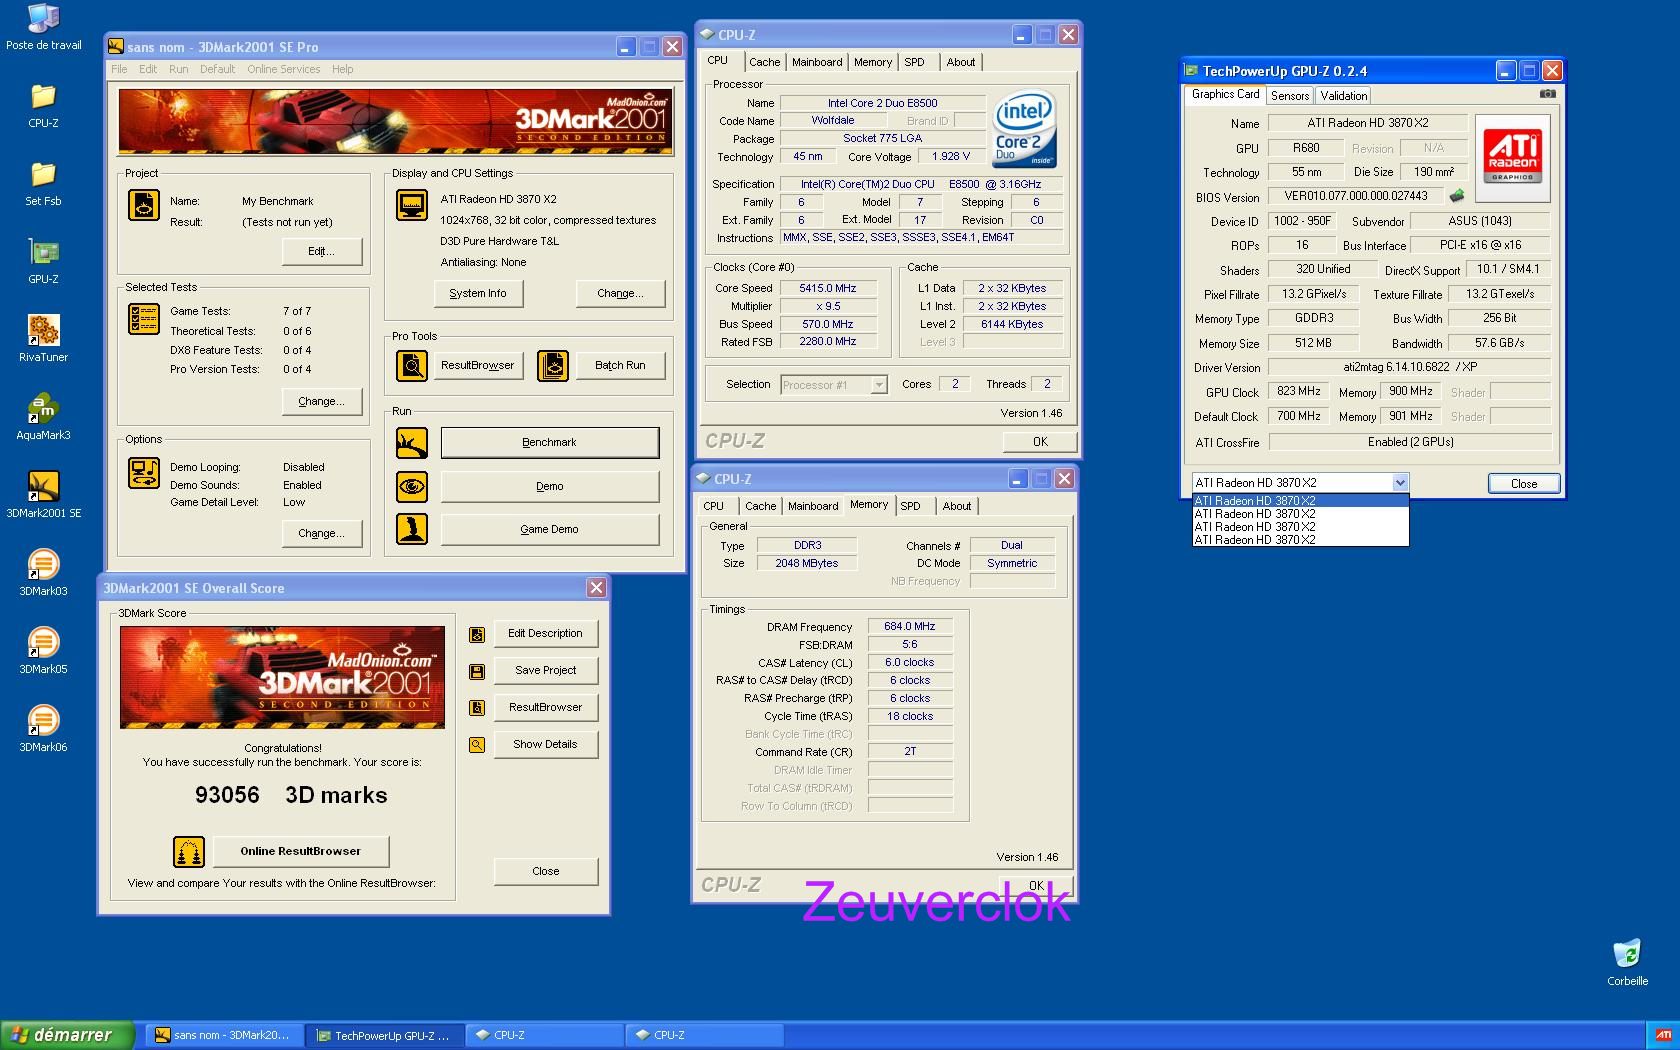This screenshot has width=1680, height=1050.
Task: Select the first ATI Radeon HD 3870 X2 list entry
Action: (x=1301, y=501)
